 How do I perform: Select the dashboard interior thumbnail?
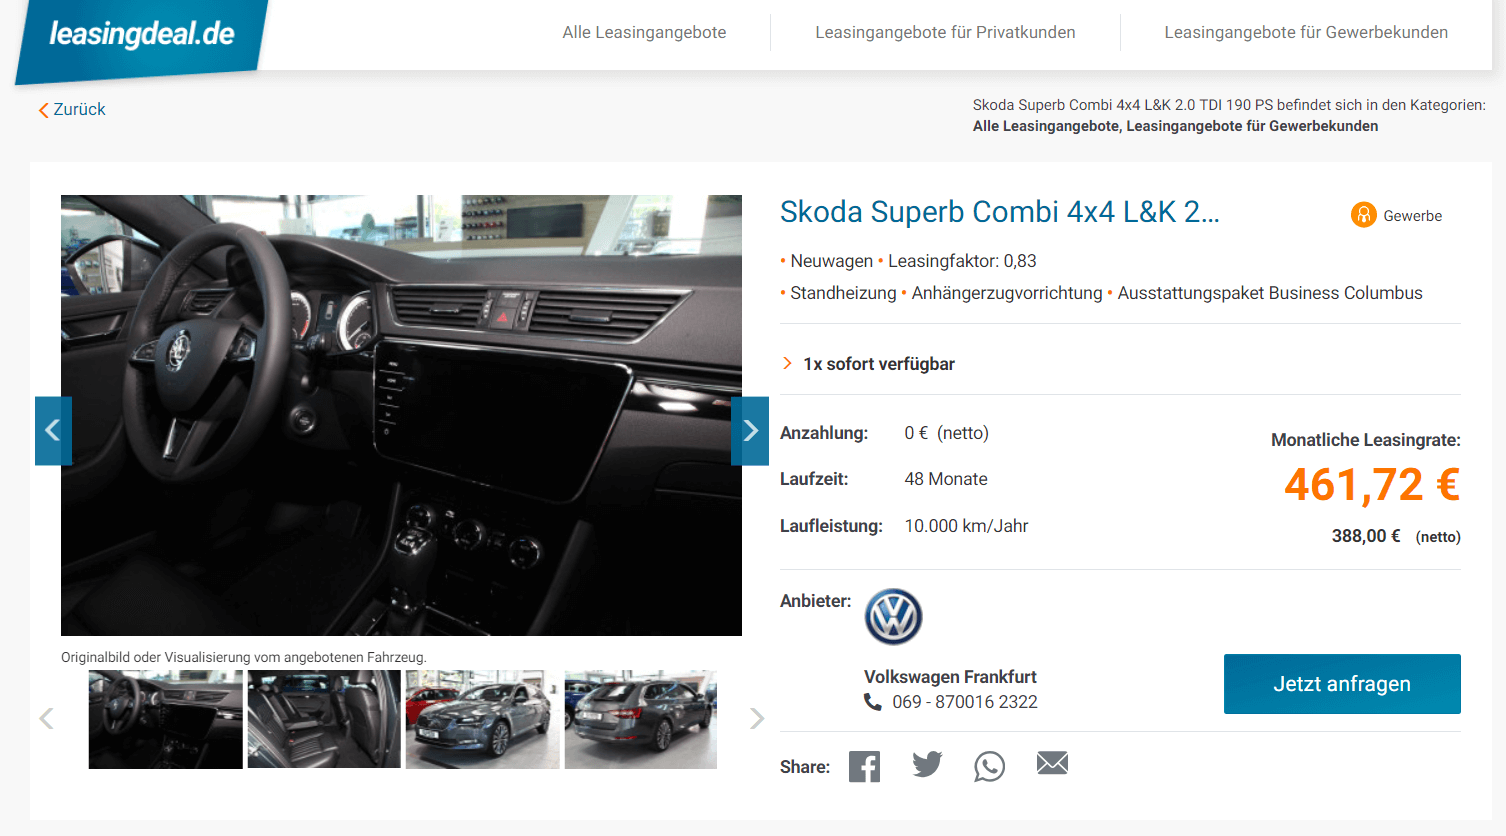(166, 719)
